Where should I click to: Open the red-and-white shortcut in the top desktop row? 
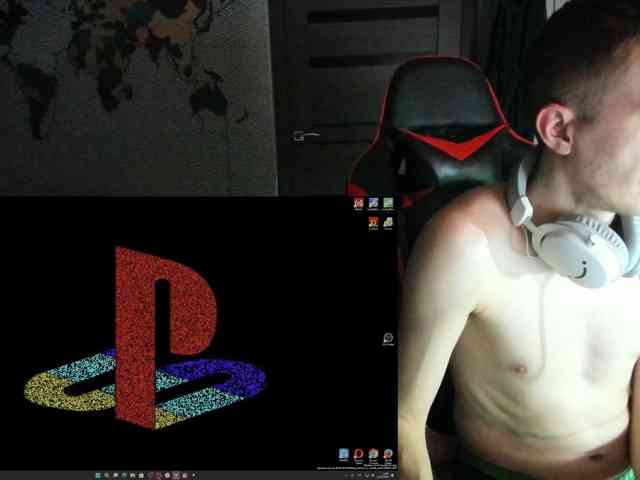coord(358,203)
